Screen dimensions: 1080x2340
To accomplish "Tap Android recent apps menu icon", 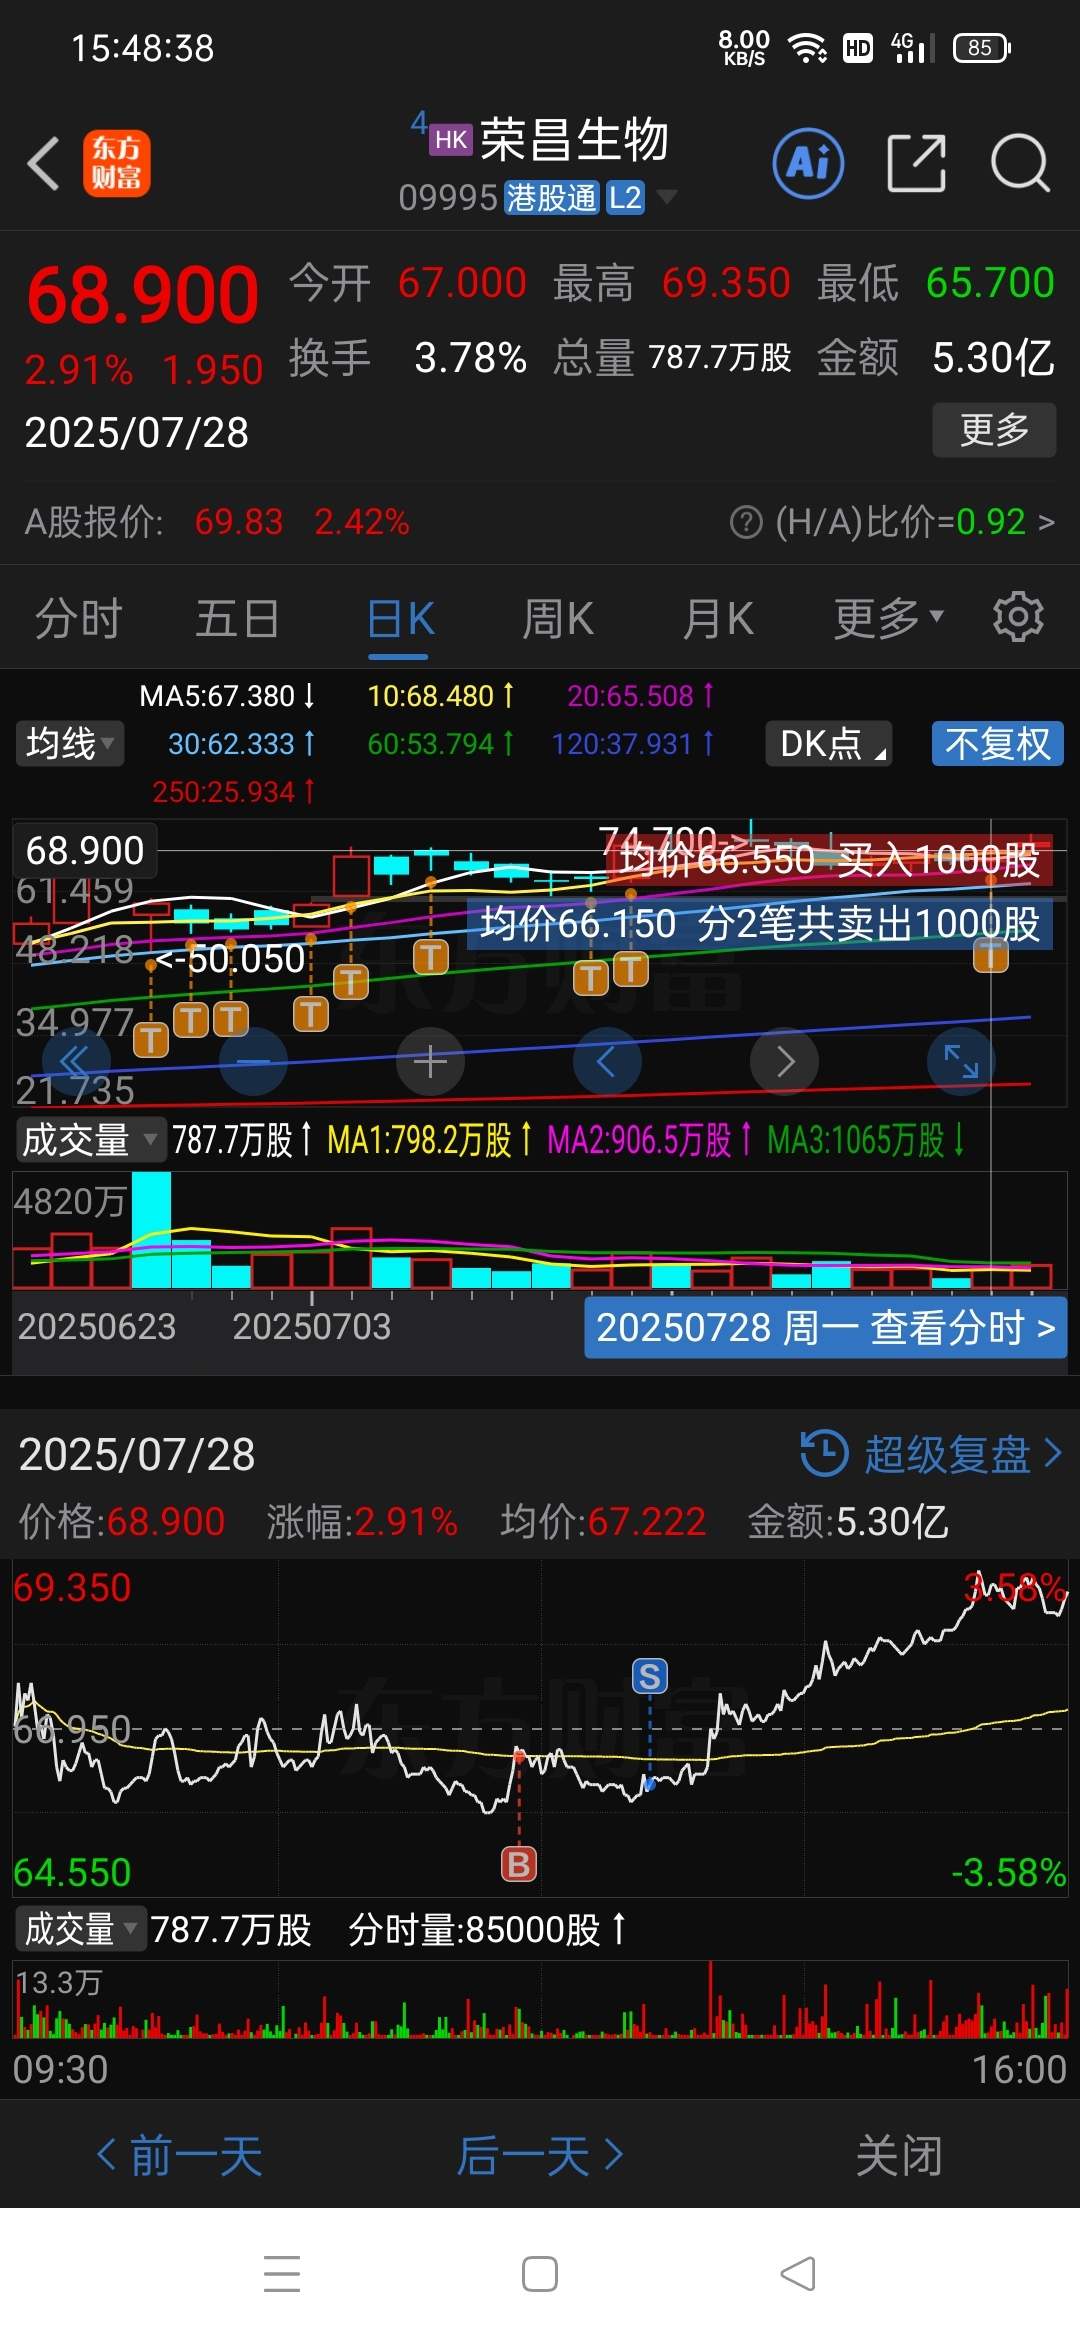I will (282, 2274).
